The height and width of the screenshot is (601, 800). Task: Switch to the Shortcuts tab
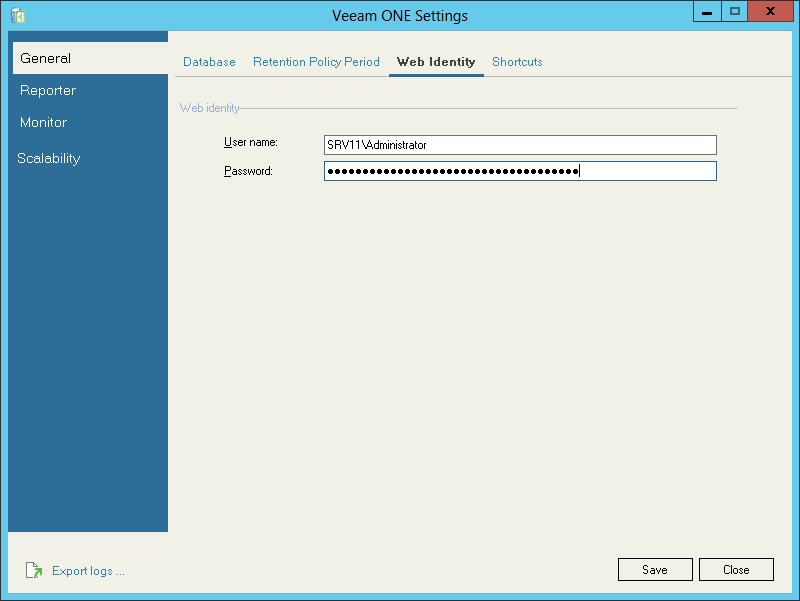click(517, 62)
